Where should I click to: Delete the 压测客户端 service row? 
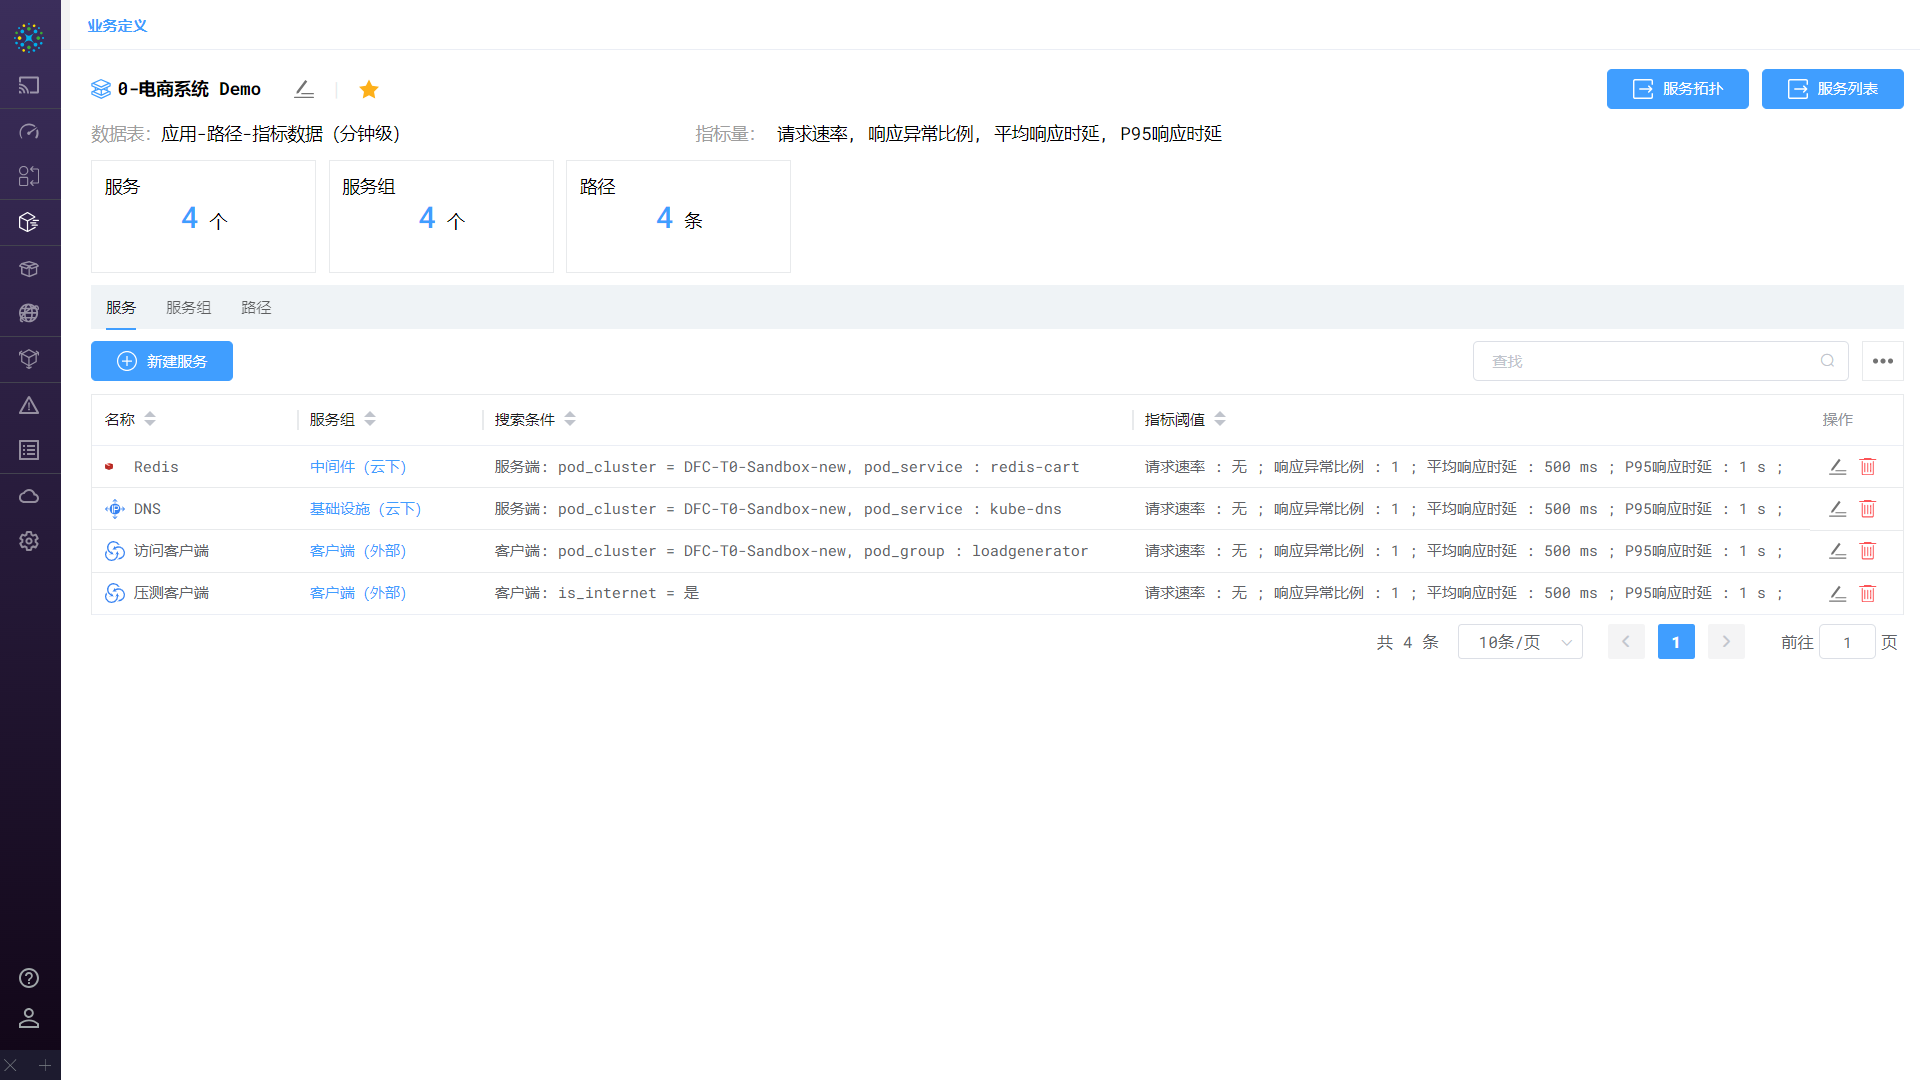[1867, 593]
